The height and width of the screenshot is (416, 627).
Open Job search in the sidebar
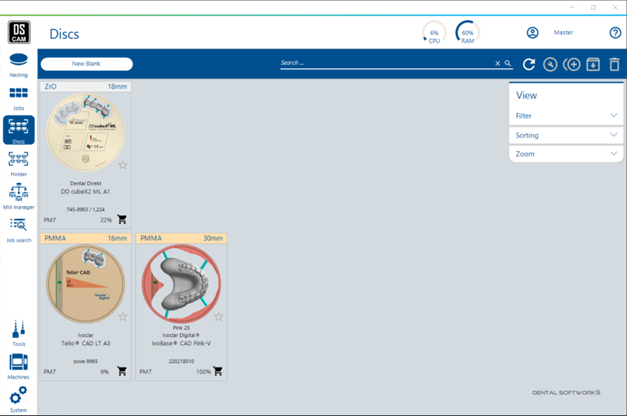click(18, 229)
